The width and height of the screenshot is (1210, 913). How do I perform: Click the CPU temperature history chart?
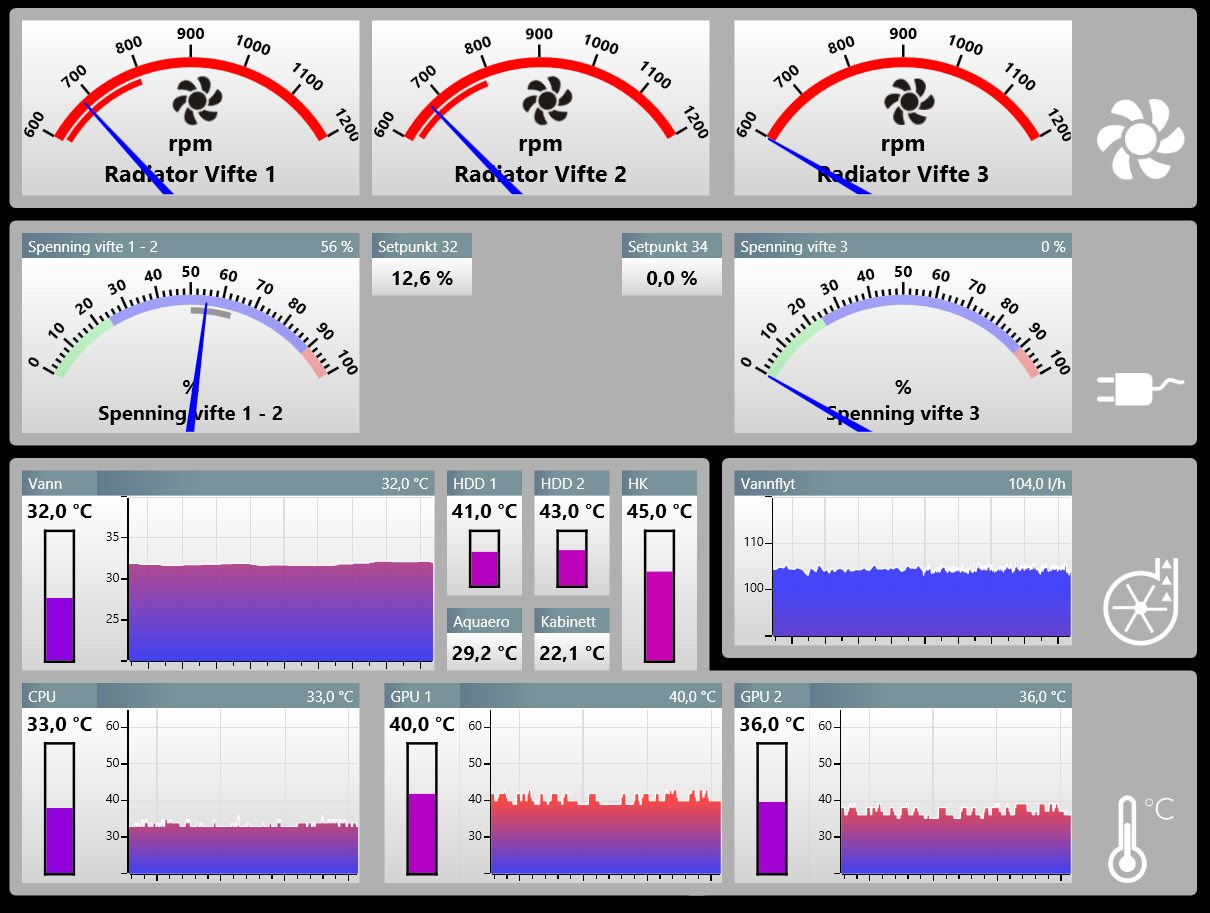tap(243, 792)
